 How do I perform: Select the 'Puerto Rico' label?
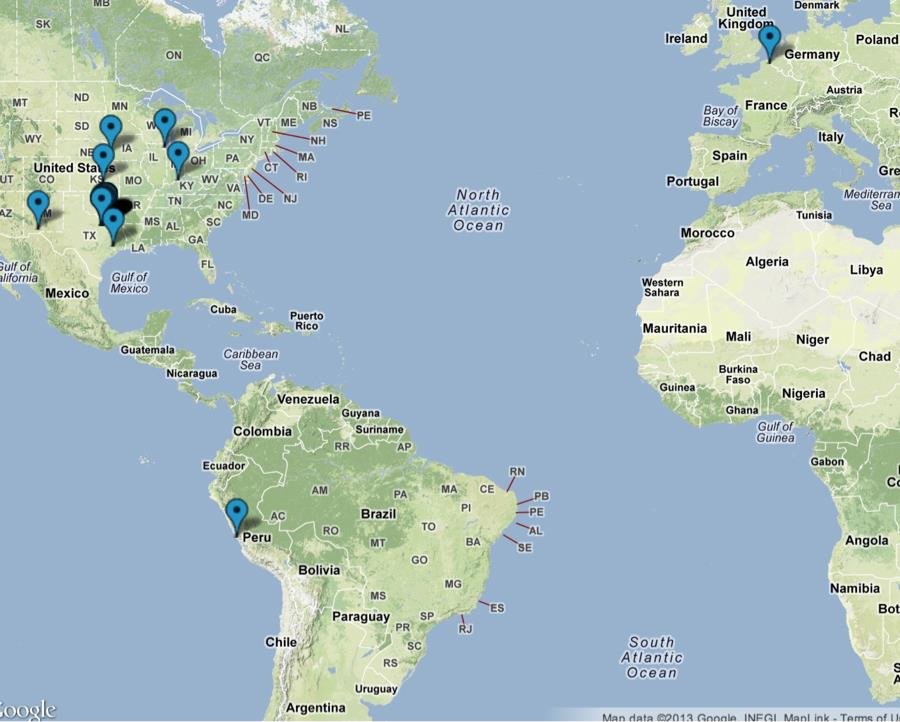(307, 321)
